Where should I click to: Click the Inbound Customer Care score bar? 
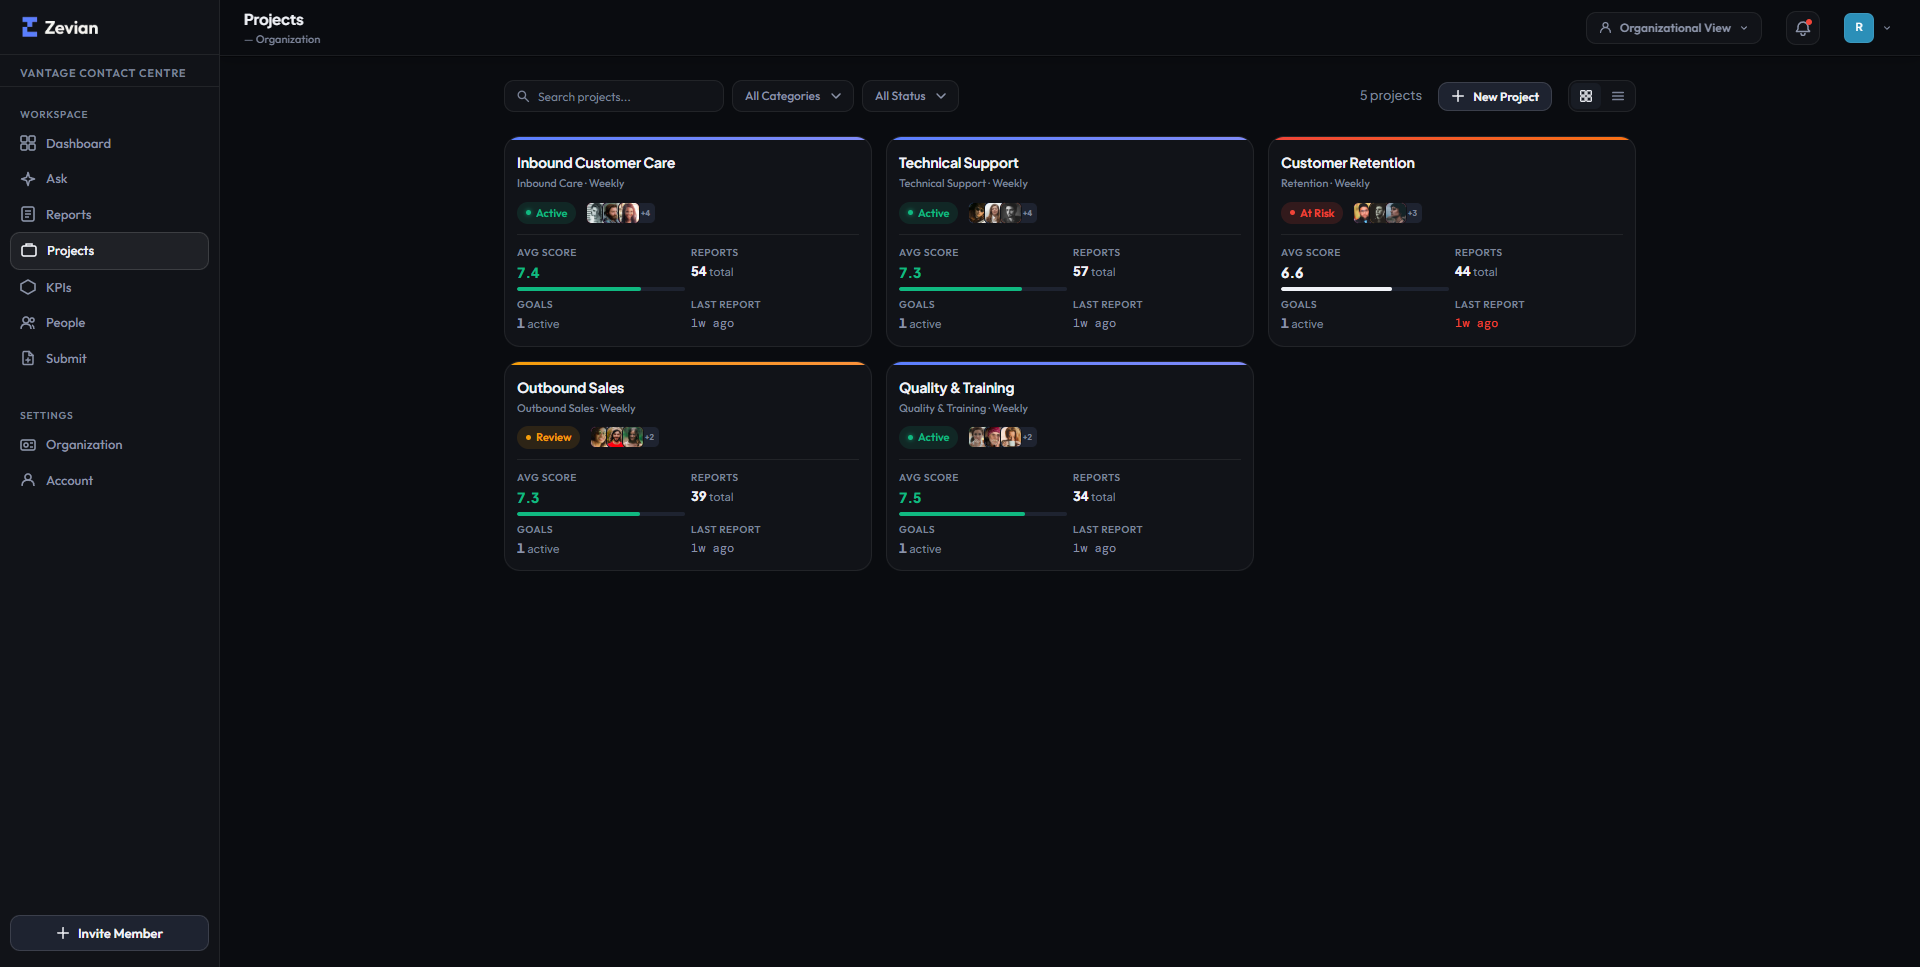pyautogui.click(x=600, y=289)
